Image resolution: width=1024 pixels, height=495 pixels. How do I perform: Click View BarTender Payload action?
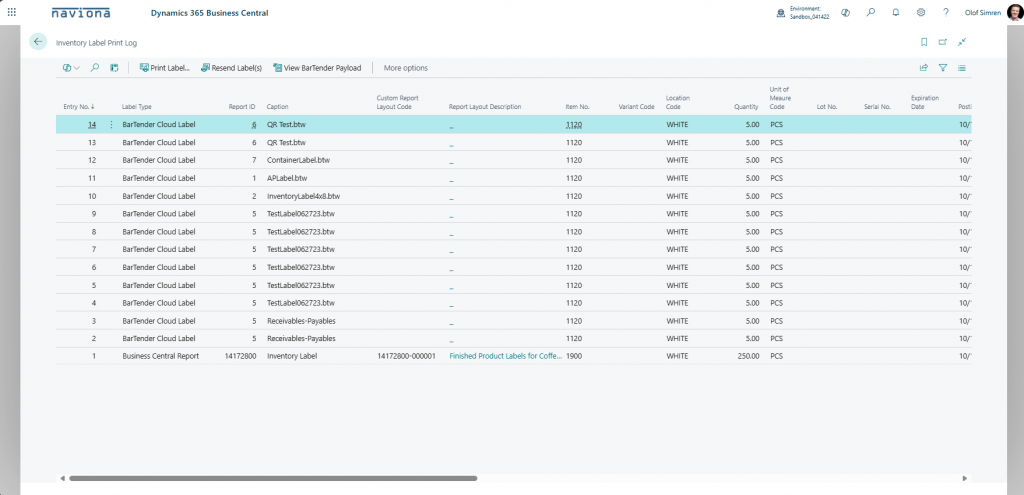(x=317, y=68)
